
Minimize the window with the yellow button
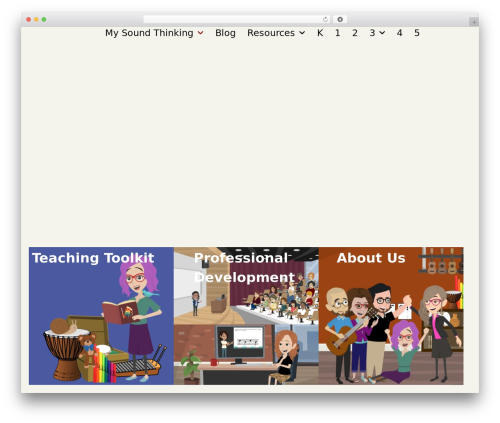coord(36,20)
